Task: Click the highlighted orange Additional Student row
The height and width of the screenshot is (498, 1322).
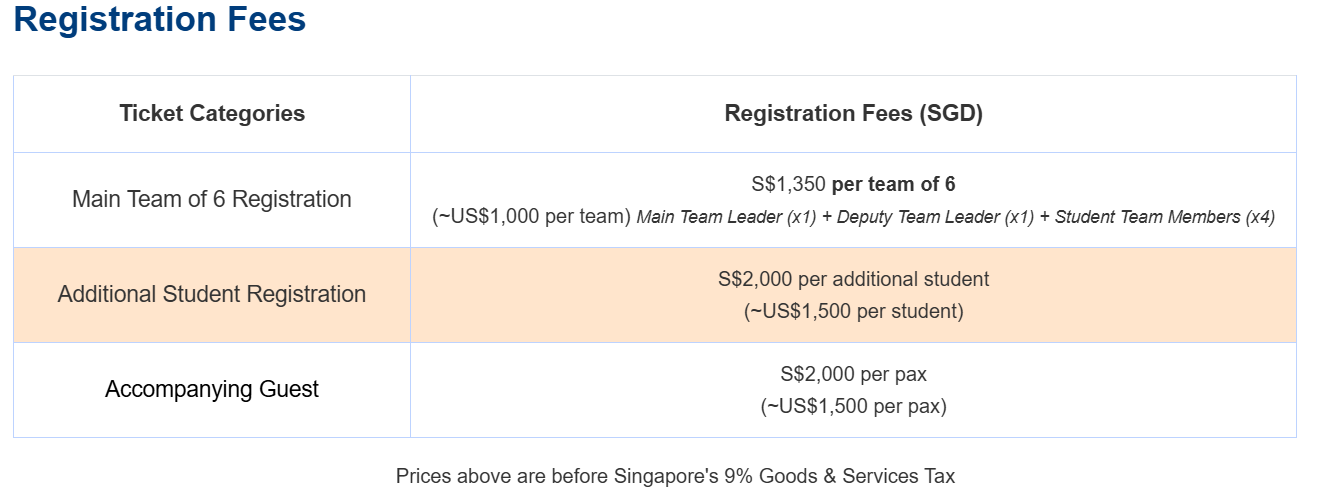Action: (x=655, y=295)
